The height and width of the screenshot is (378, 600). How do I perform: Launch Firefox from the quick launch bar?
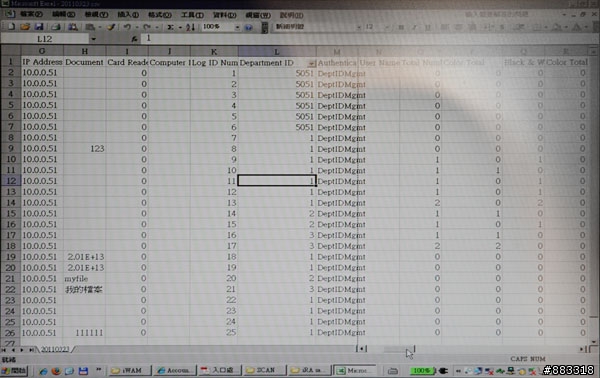(56, 370)
